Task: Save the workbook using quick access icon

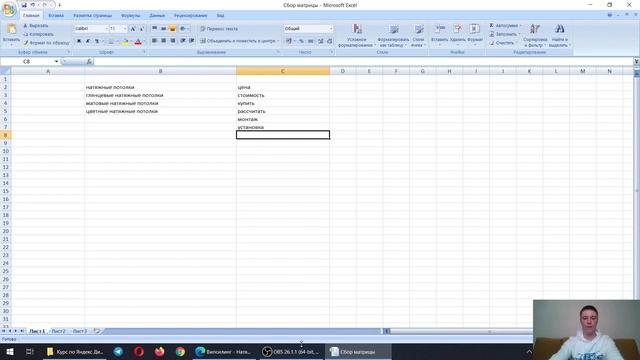Action: 24,5
